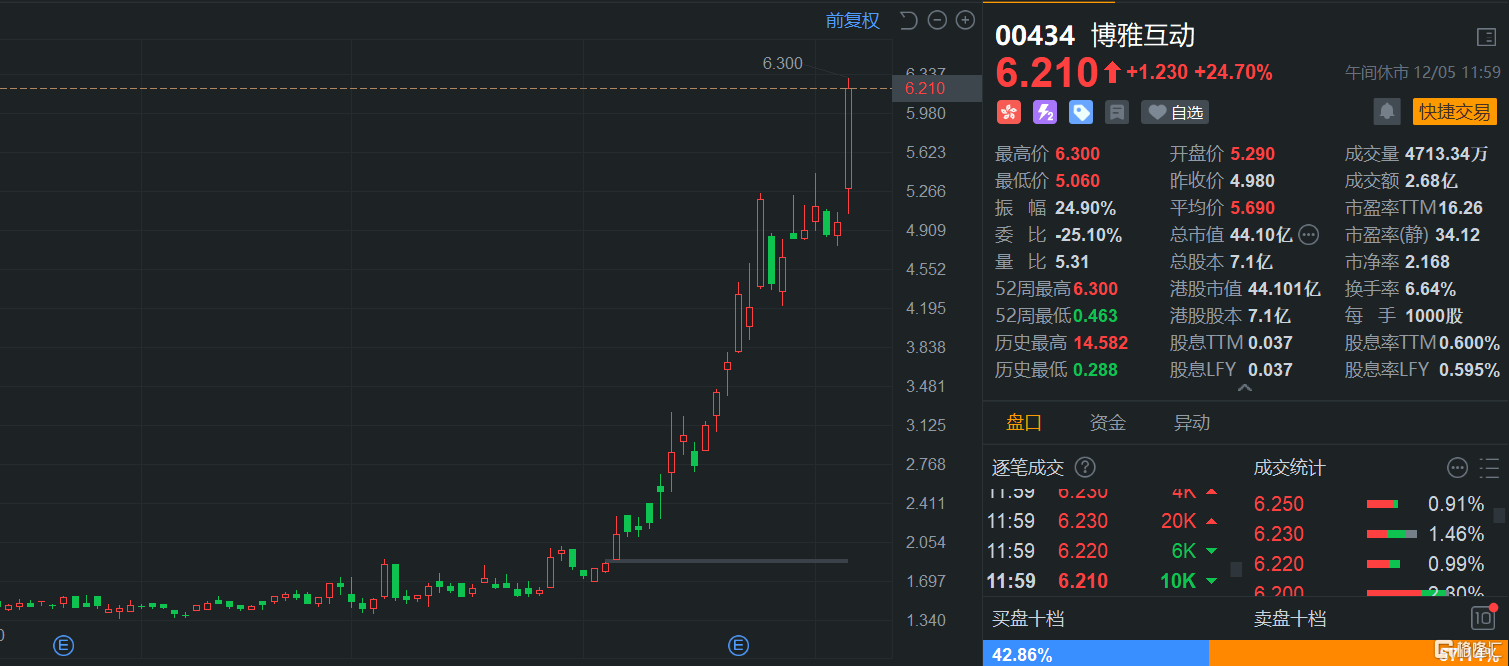Screen dimensions: 1509x666
Task: Click the 市净率 value 2.168
Action: (x=1427, y=262)
